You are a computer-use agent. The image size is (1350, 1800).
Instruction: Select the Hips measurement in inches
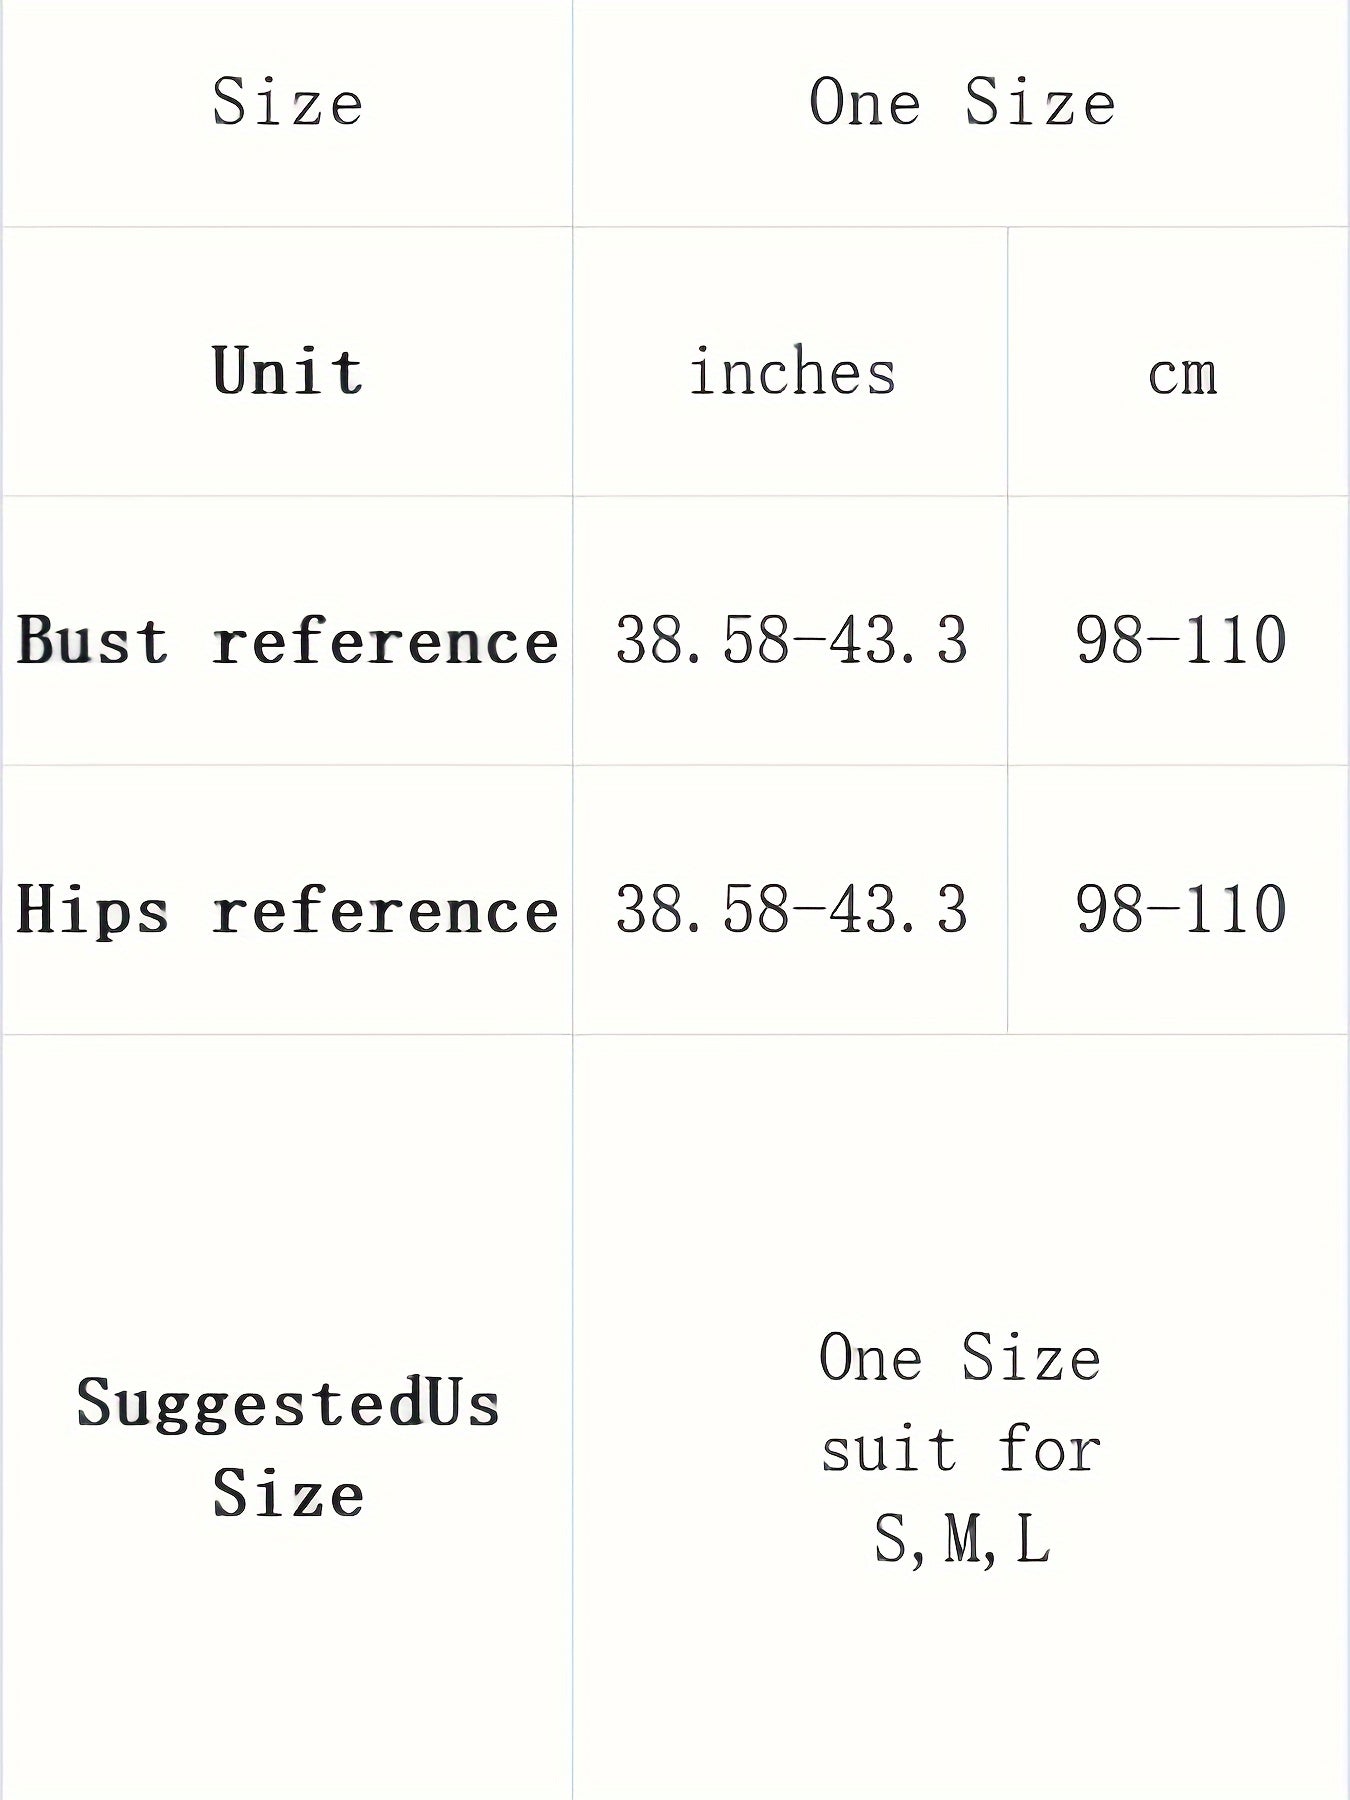coord(792,909)
